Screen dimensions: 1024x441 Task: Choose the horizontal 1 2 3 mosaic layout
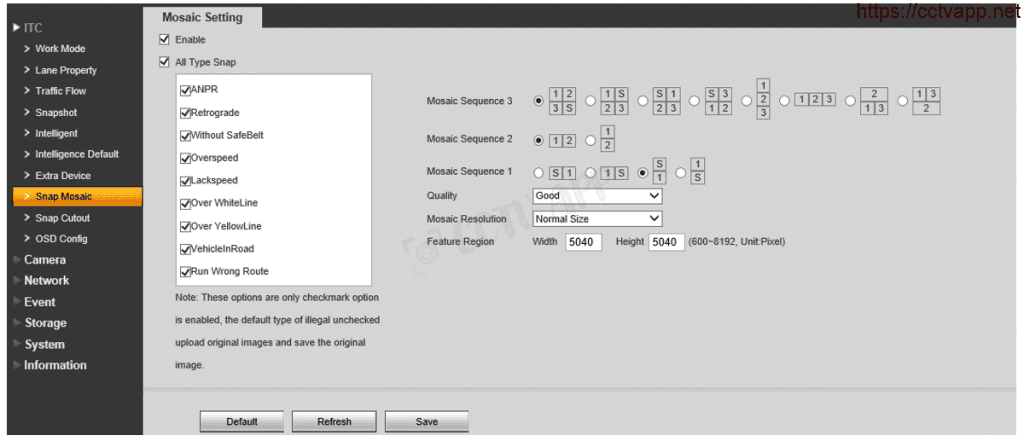point(785,100)
